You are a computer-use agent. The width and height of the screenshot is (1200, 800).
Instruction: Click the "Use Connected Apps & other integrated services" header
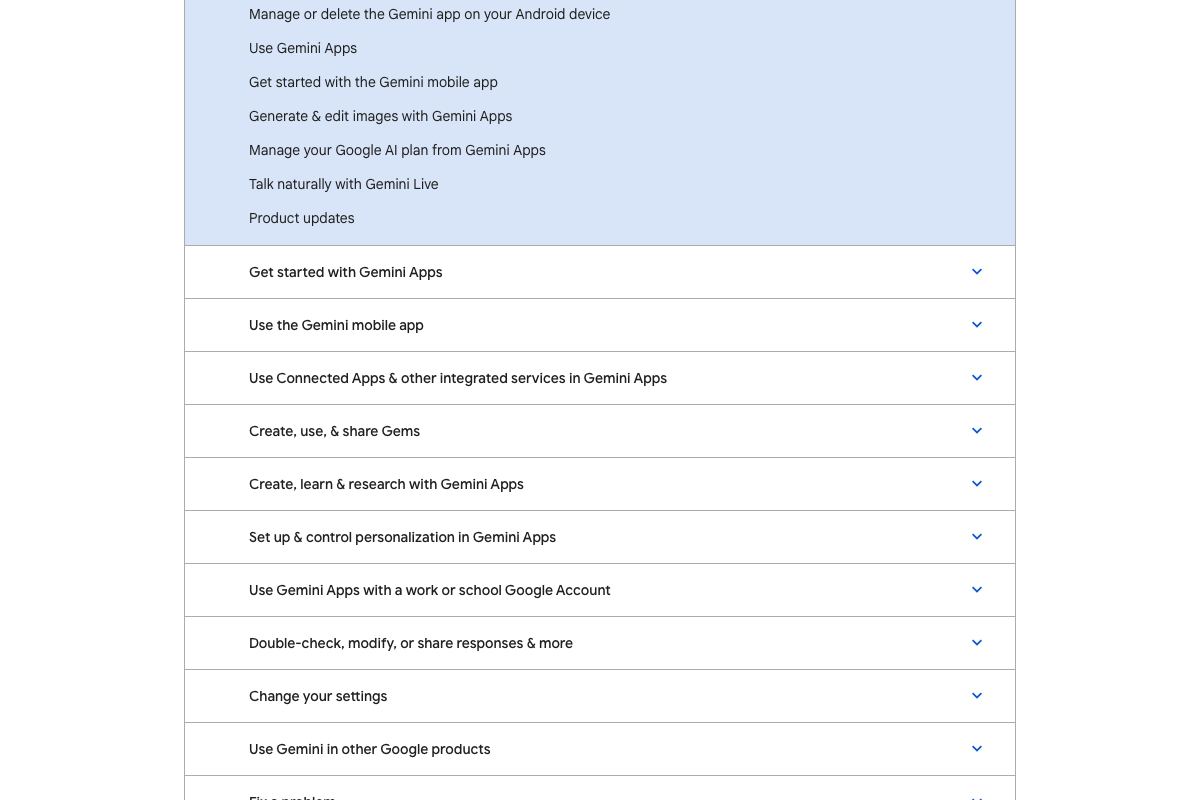[x=458, y=378]
